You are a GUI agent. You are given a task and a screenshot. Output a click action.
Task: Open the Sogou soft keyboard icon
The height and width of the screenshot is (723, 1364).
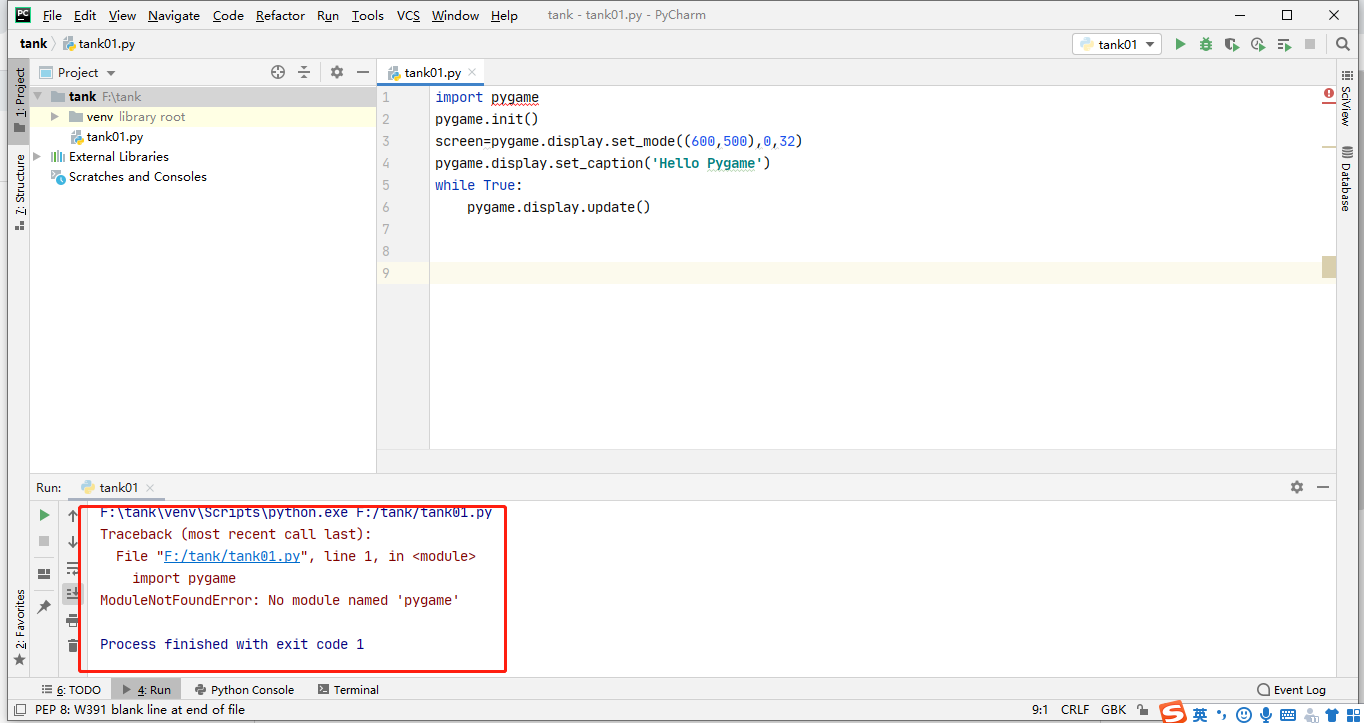1288,714
